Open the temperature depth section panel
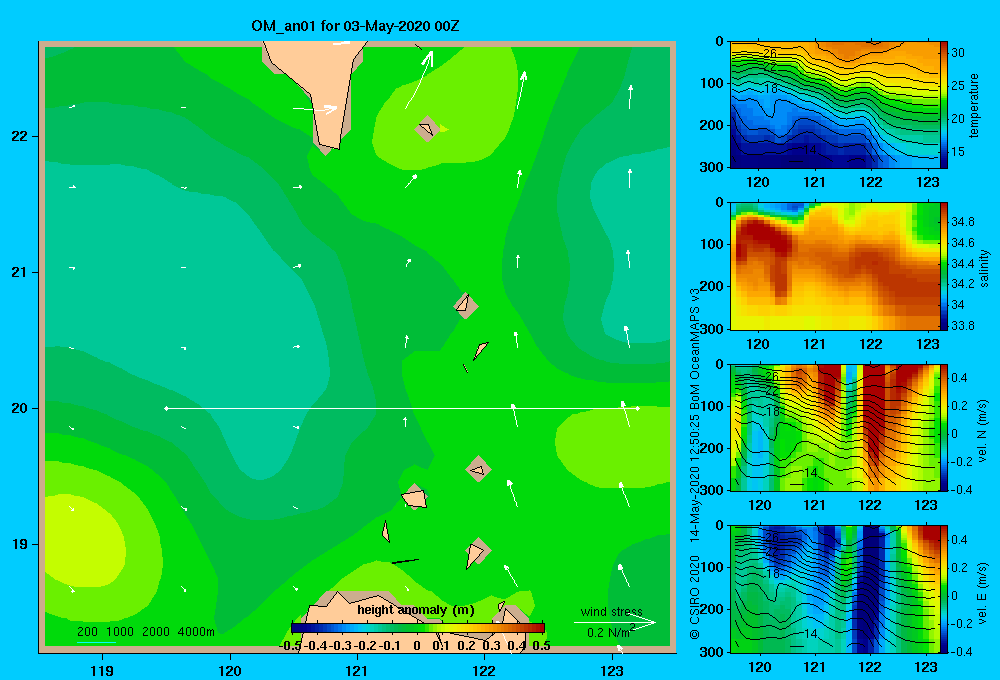Screen dimensions: 1000x680 tap(835, 105)
